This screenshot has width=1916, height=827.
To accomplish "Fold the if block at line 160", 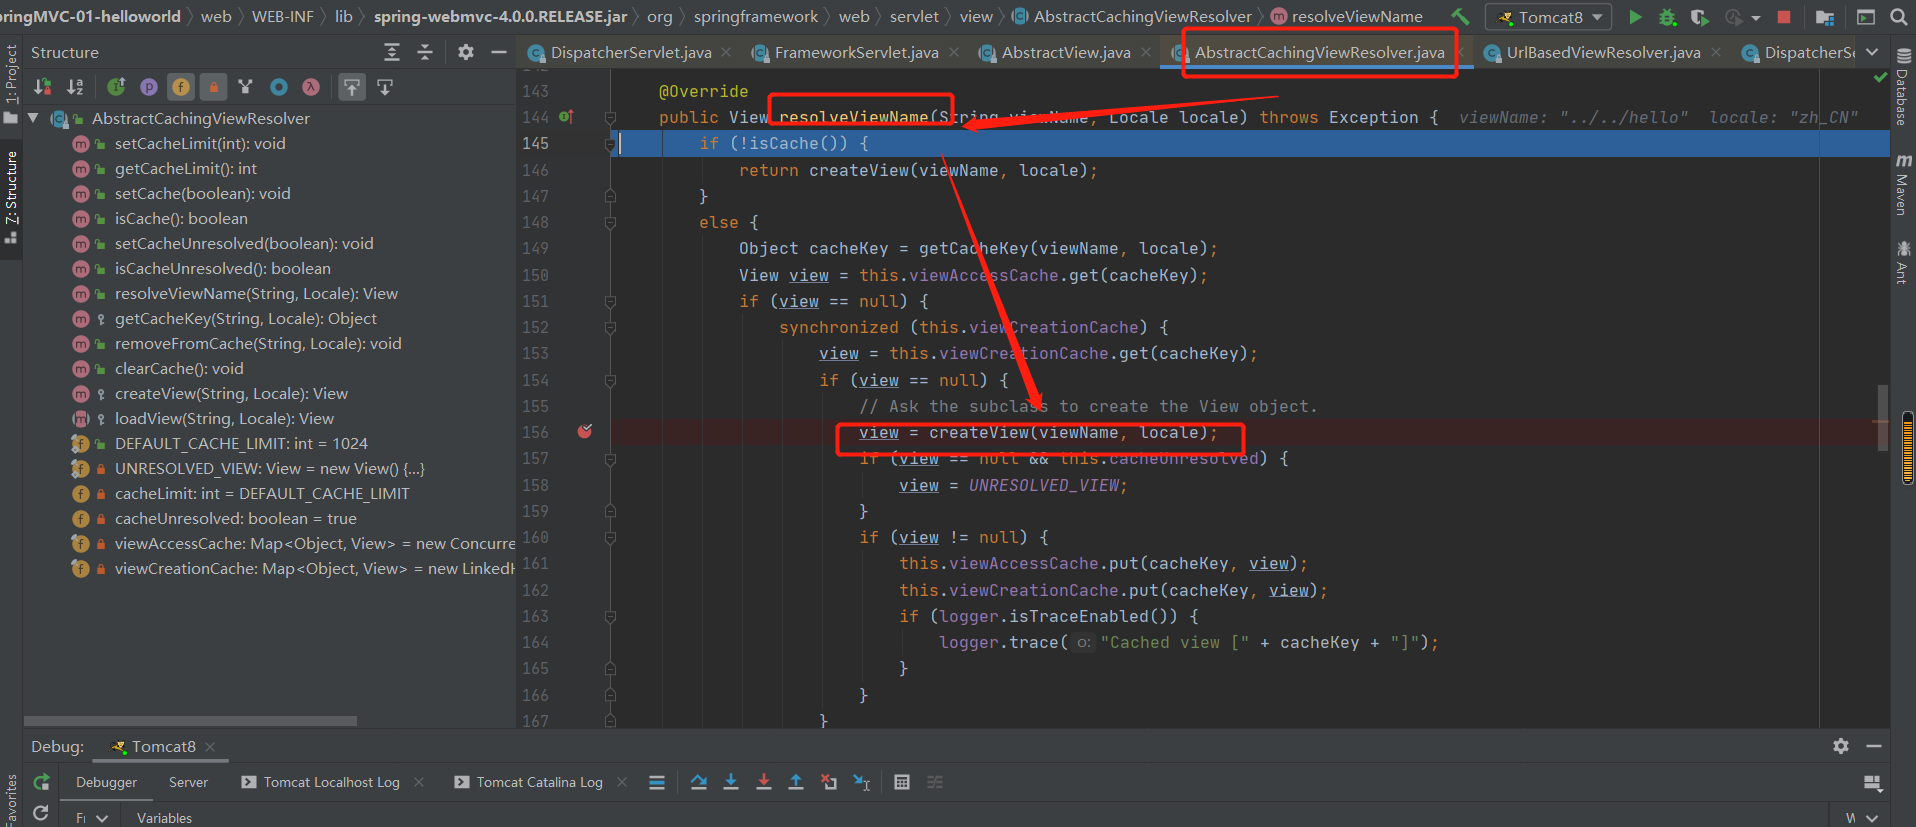I will point(610,537).
